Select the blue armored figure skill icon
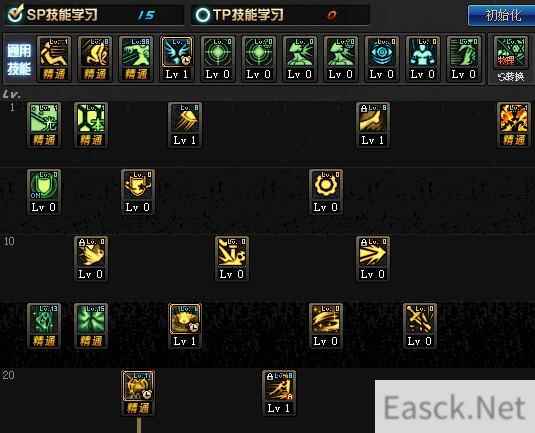Viewport: 535px width, 433px height. [423, 59]
